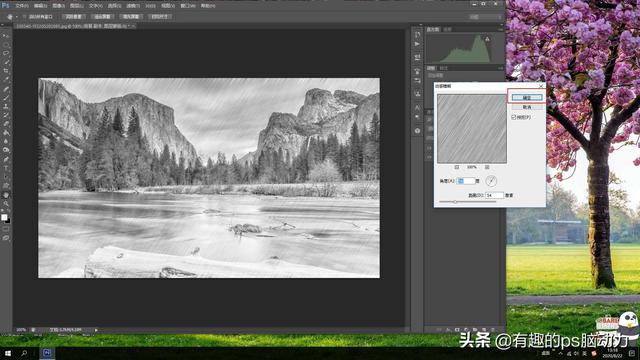Open status bar info arrow menu
The image size is (640, 360).
96,330
